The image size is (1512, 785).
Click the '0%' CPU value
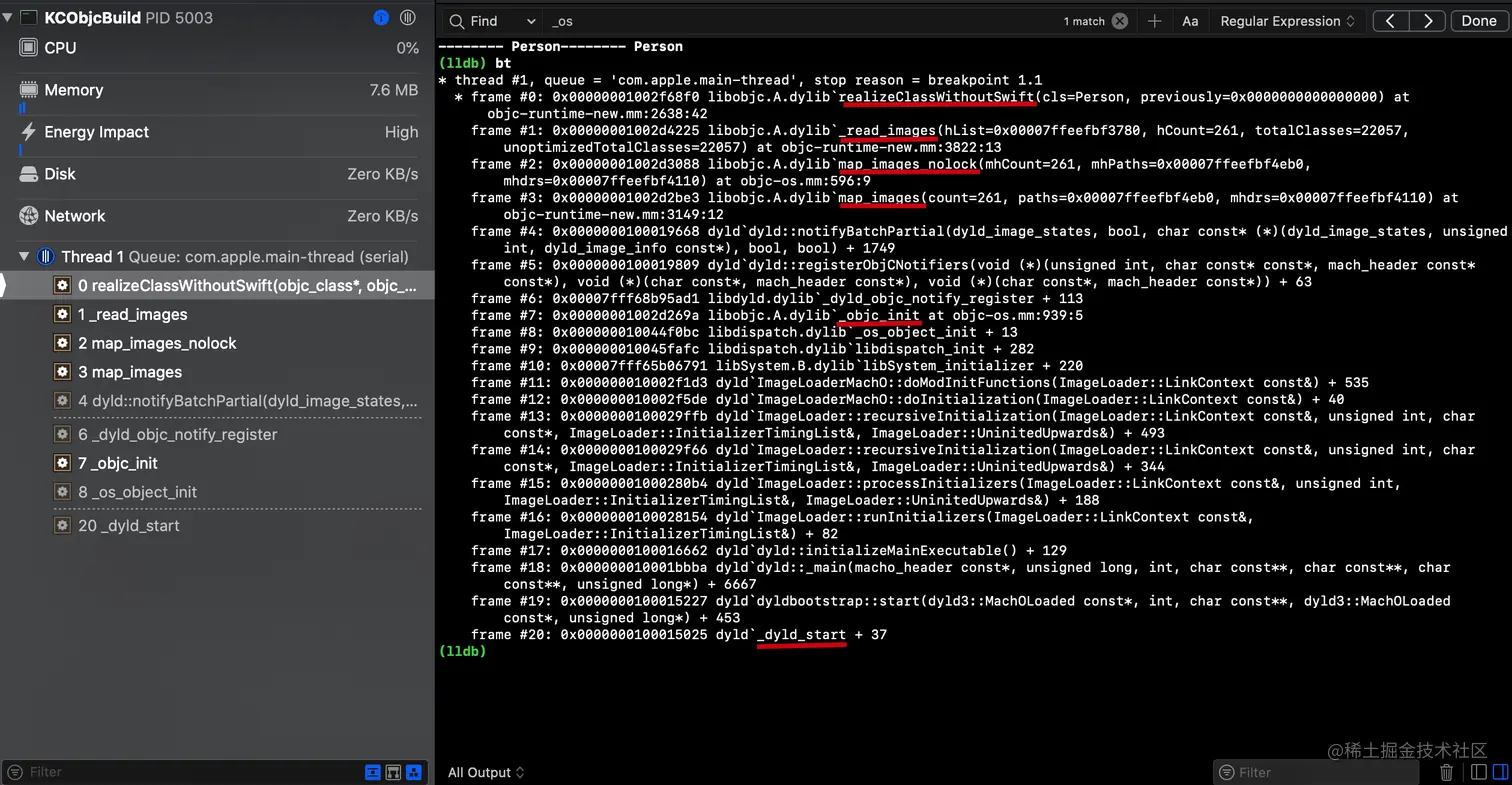point(407,48)
